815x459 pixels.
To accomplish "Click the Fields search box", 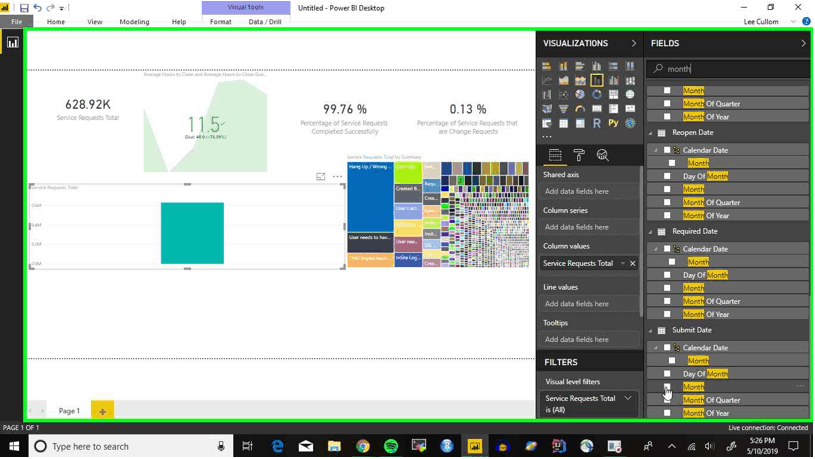I will point(728,69).
